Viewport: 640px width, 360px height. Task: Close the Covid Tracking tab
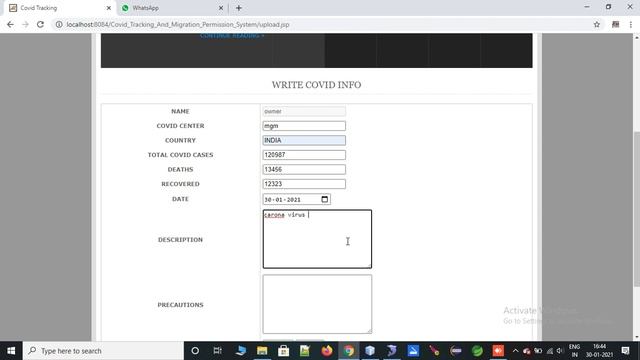coord(109,8)
